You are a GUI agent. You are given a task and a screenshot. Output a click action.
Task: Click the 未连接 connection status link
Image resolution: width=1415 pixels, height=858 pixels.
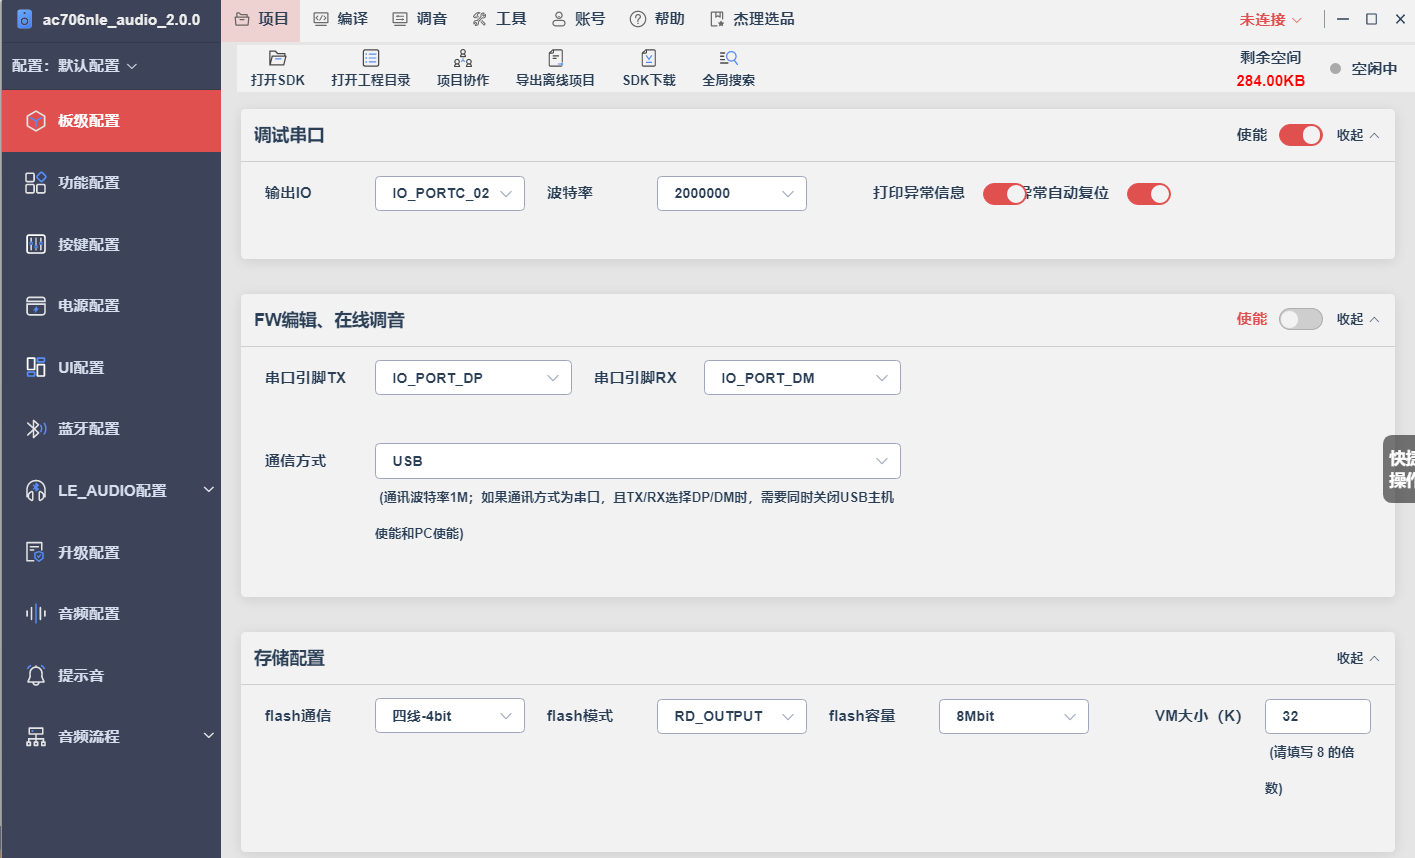click(x=1270, y=20)
